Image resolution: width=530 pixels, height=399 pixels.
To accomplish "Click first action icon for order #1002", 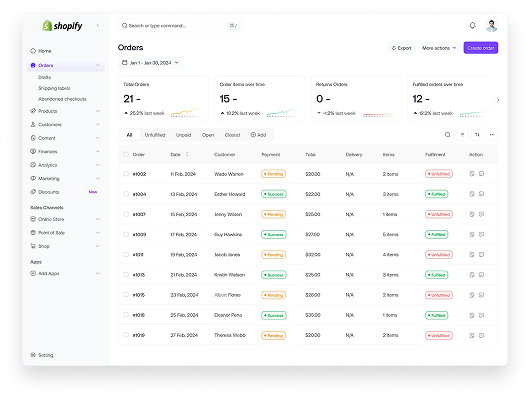I will pyautogui.click(x=472, y=174).
